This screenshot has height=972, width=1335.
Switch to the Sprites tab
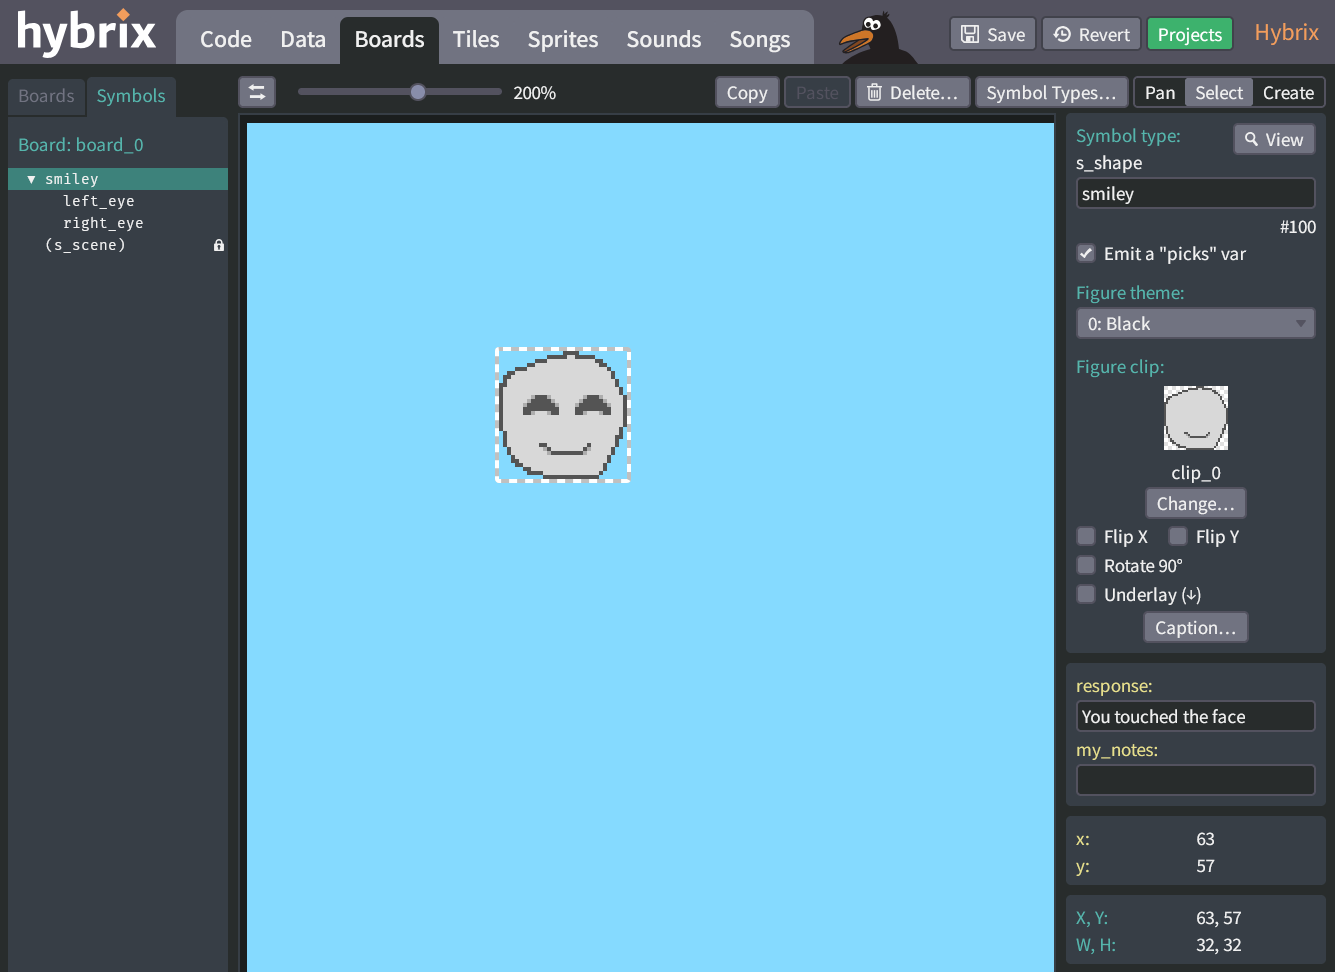562,39
